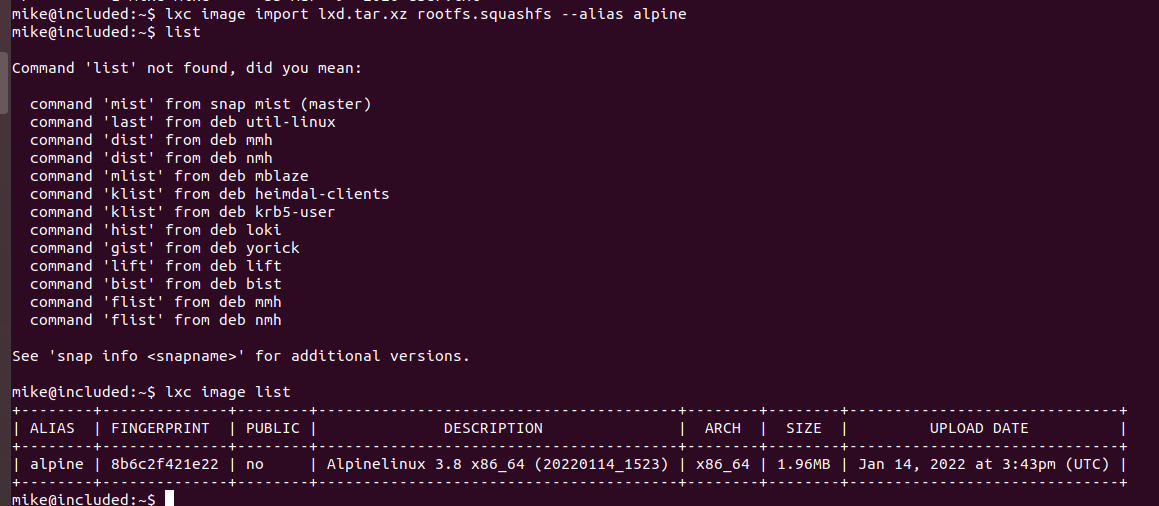Click the 'klist' from krb5-user line

click(x=183, y=212)
